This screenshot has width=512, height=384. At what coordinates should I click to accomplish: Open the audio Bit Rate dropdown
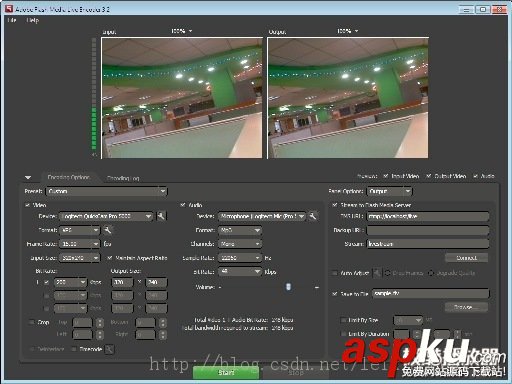tap(240, 272)
